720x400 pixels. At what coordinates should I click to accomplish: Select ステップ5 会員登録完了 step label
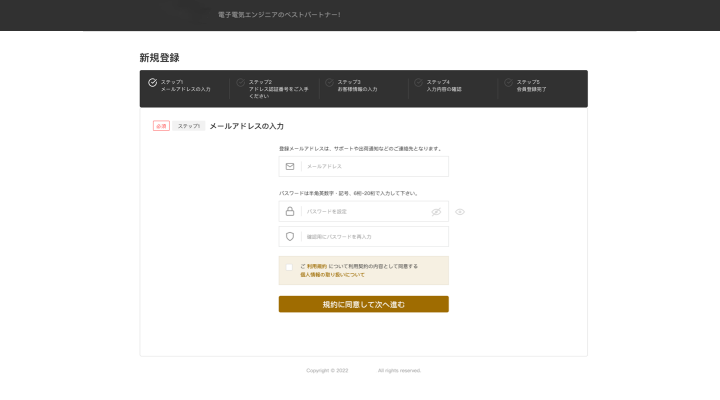[x=531, y=86]
